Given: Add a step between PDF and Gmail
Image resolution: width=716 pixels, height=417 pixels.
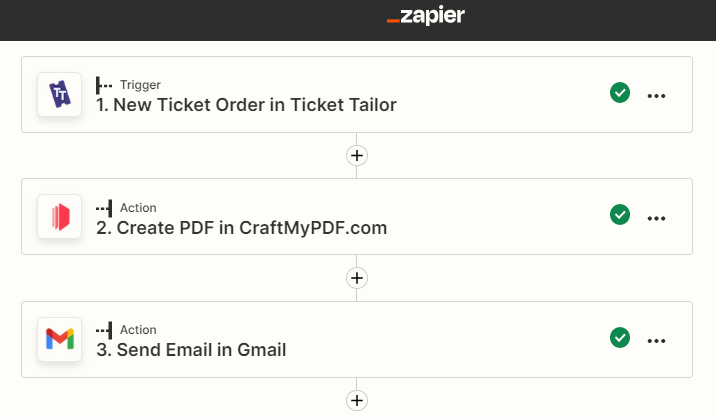Looking at the screenshot, I should click(357, 278).
